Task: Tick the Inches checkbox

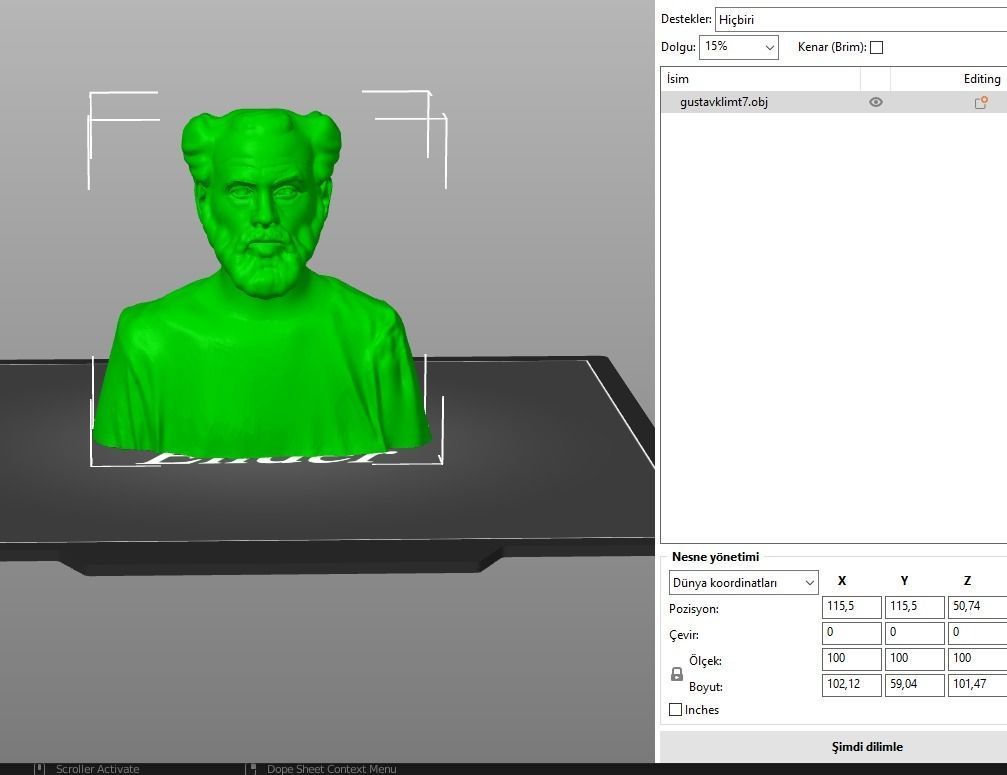Action: 676,710
